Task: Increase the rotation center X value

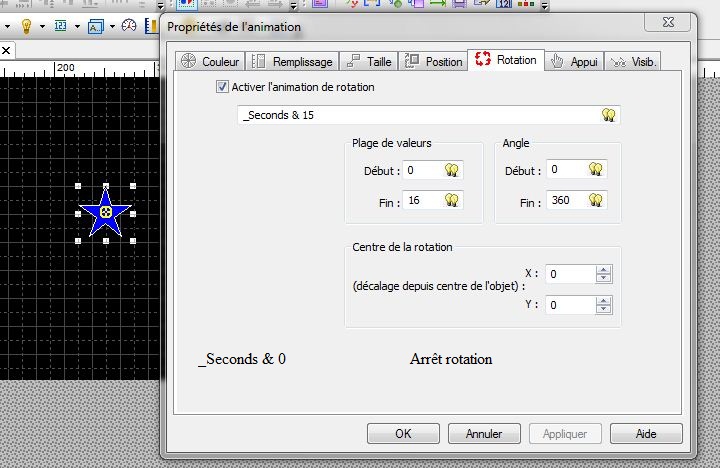Action: (x=603, y=269)
